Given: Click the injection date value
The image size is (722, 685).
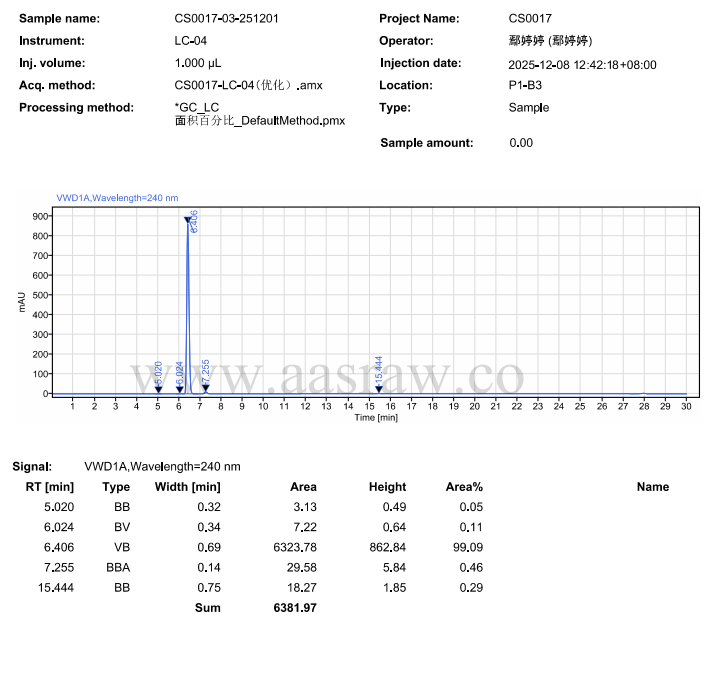Looking at the screenshot, I should click(582, 64).
